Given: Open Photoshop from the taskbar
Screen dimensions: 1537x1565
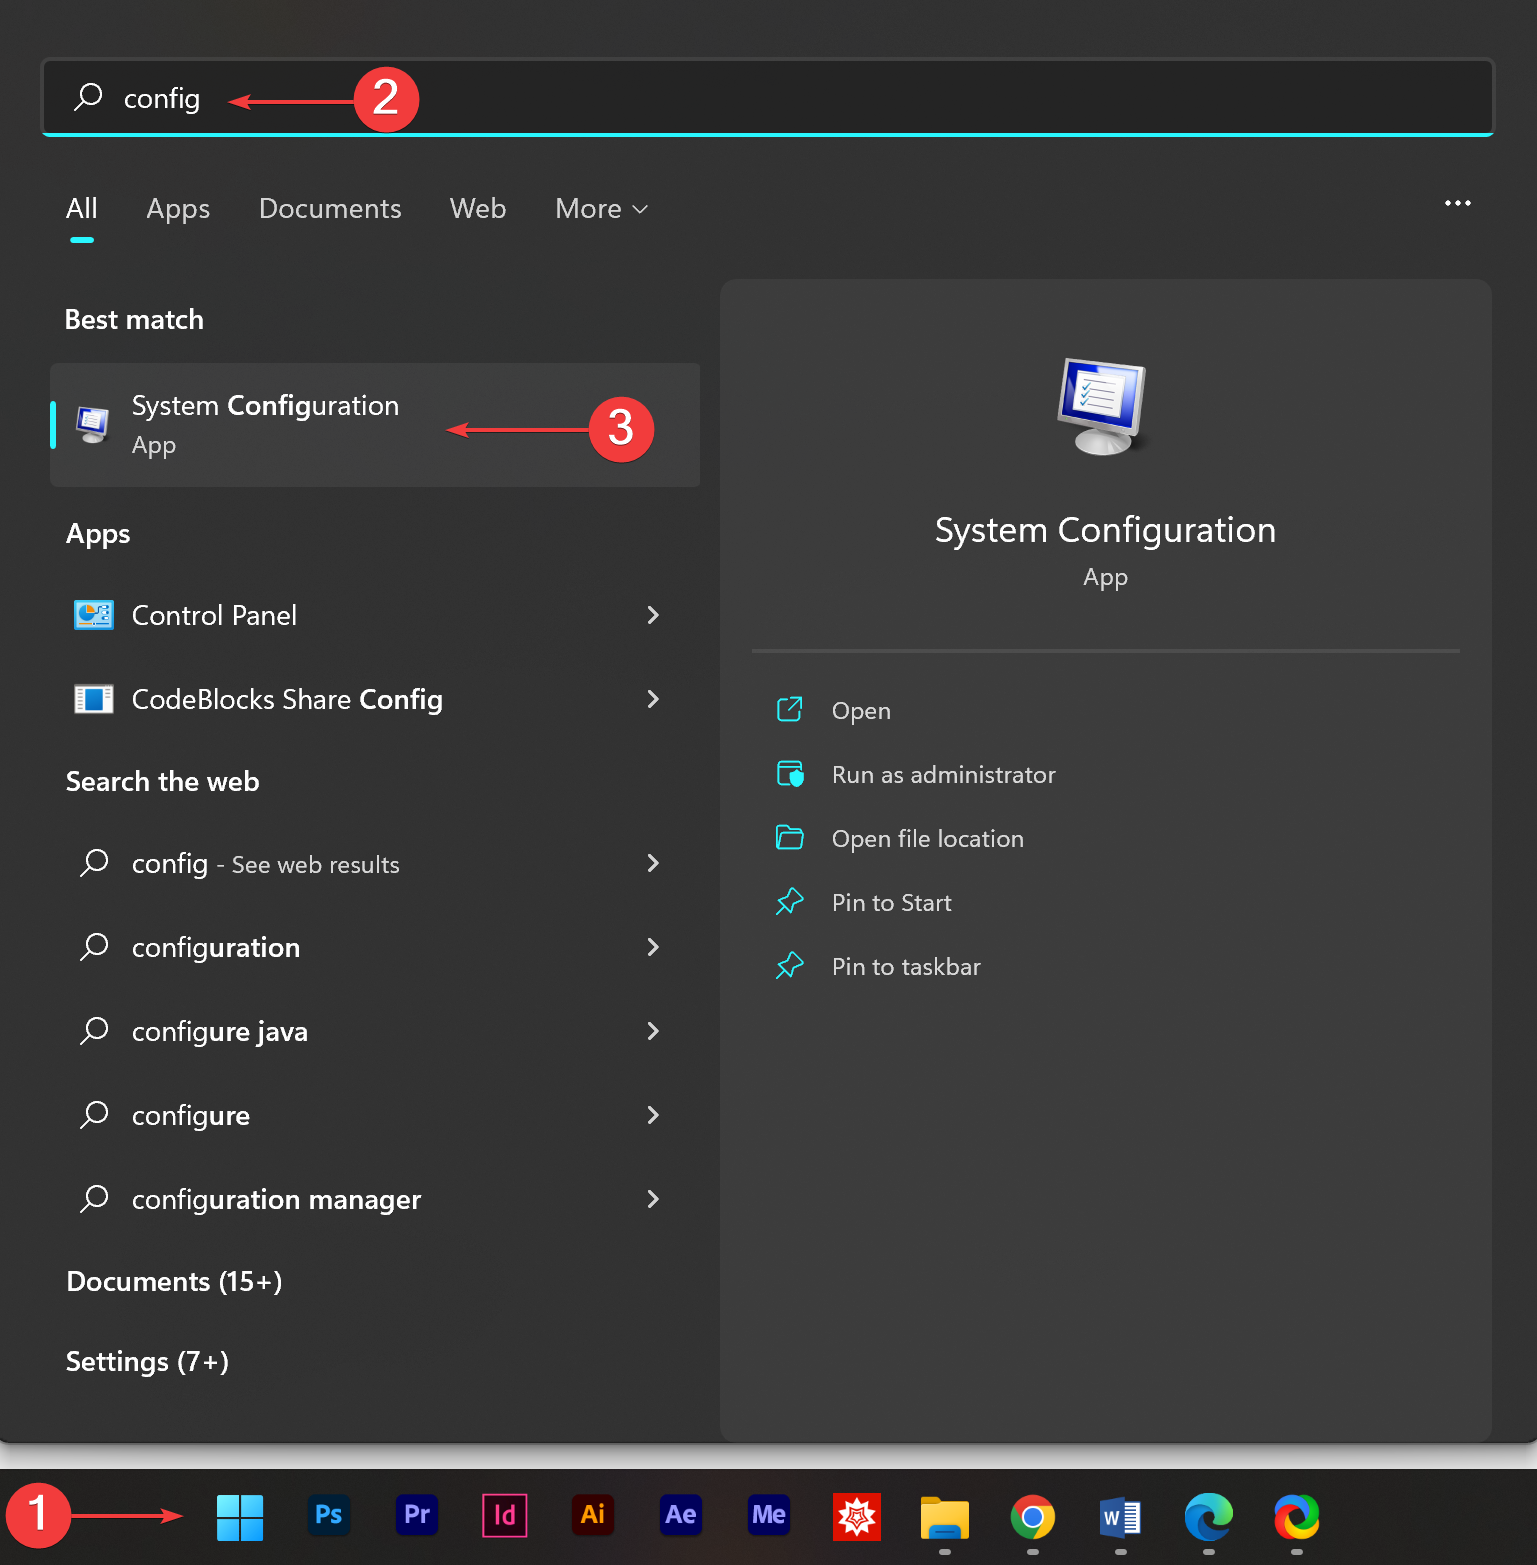Looking at the screenshot, I should click(328, 1516).
